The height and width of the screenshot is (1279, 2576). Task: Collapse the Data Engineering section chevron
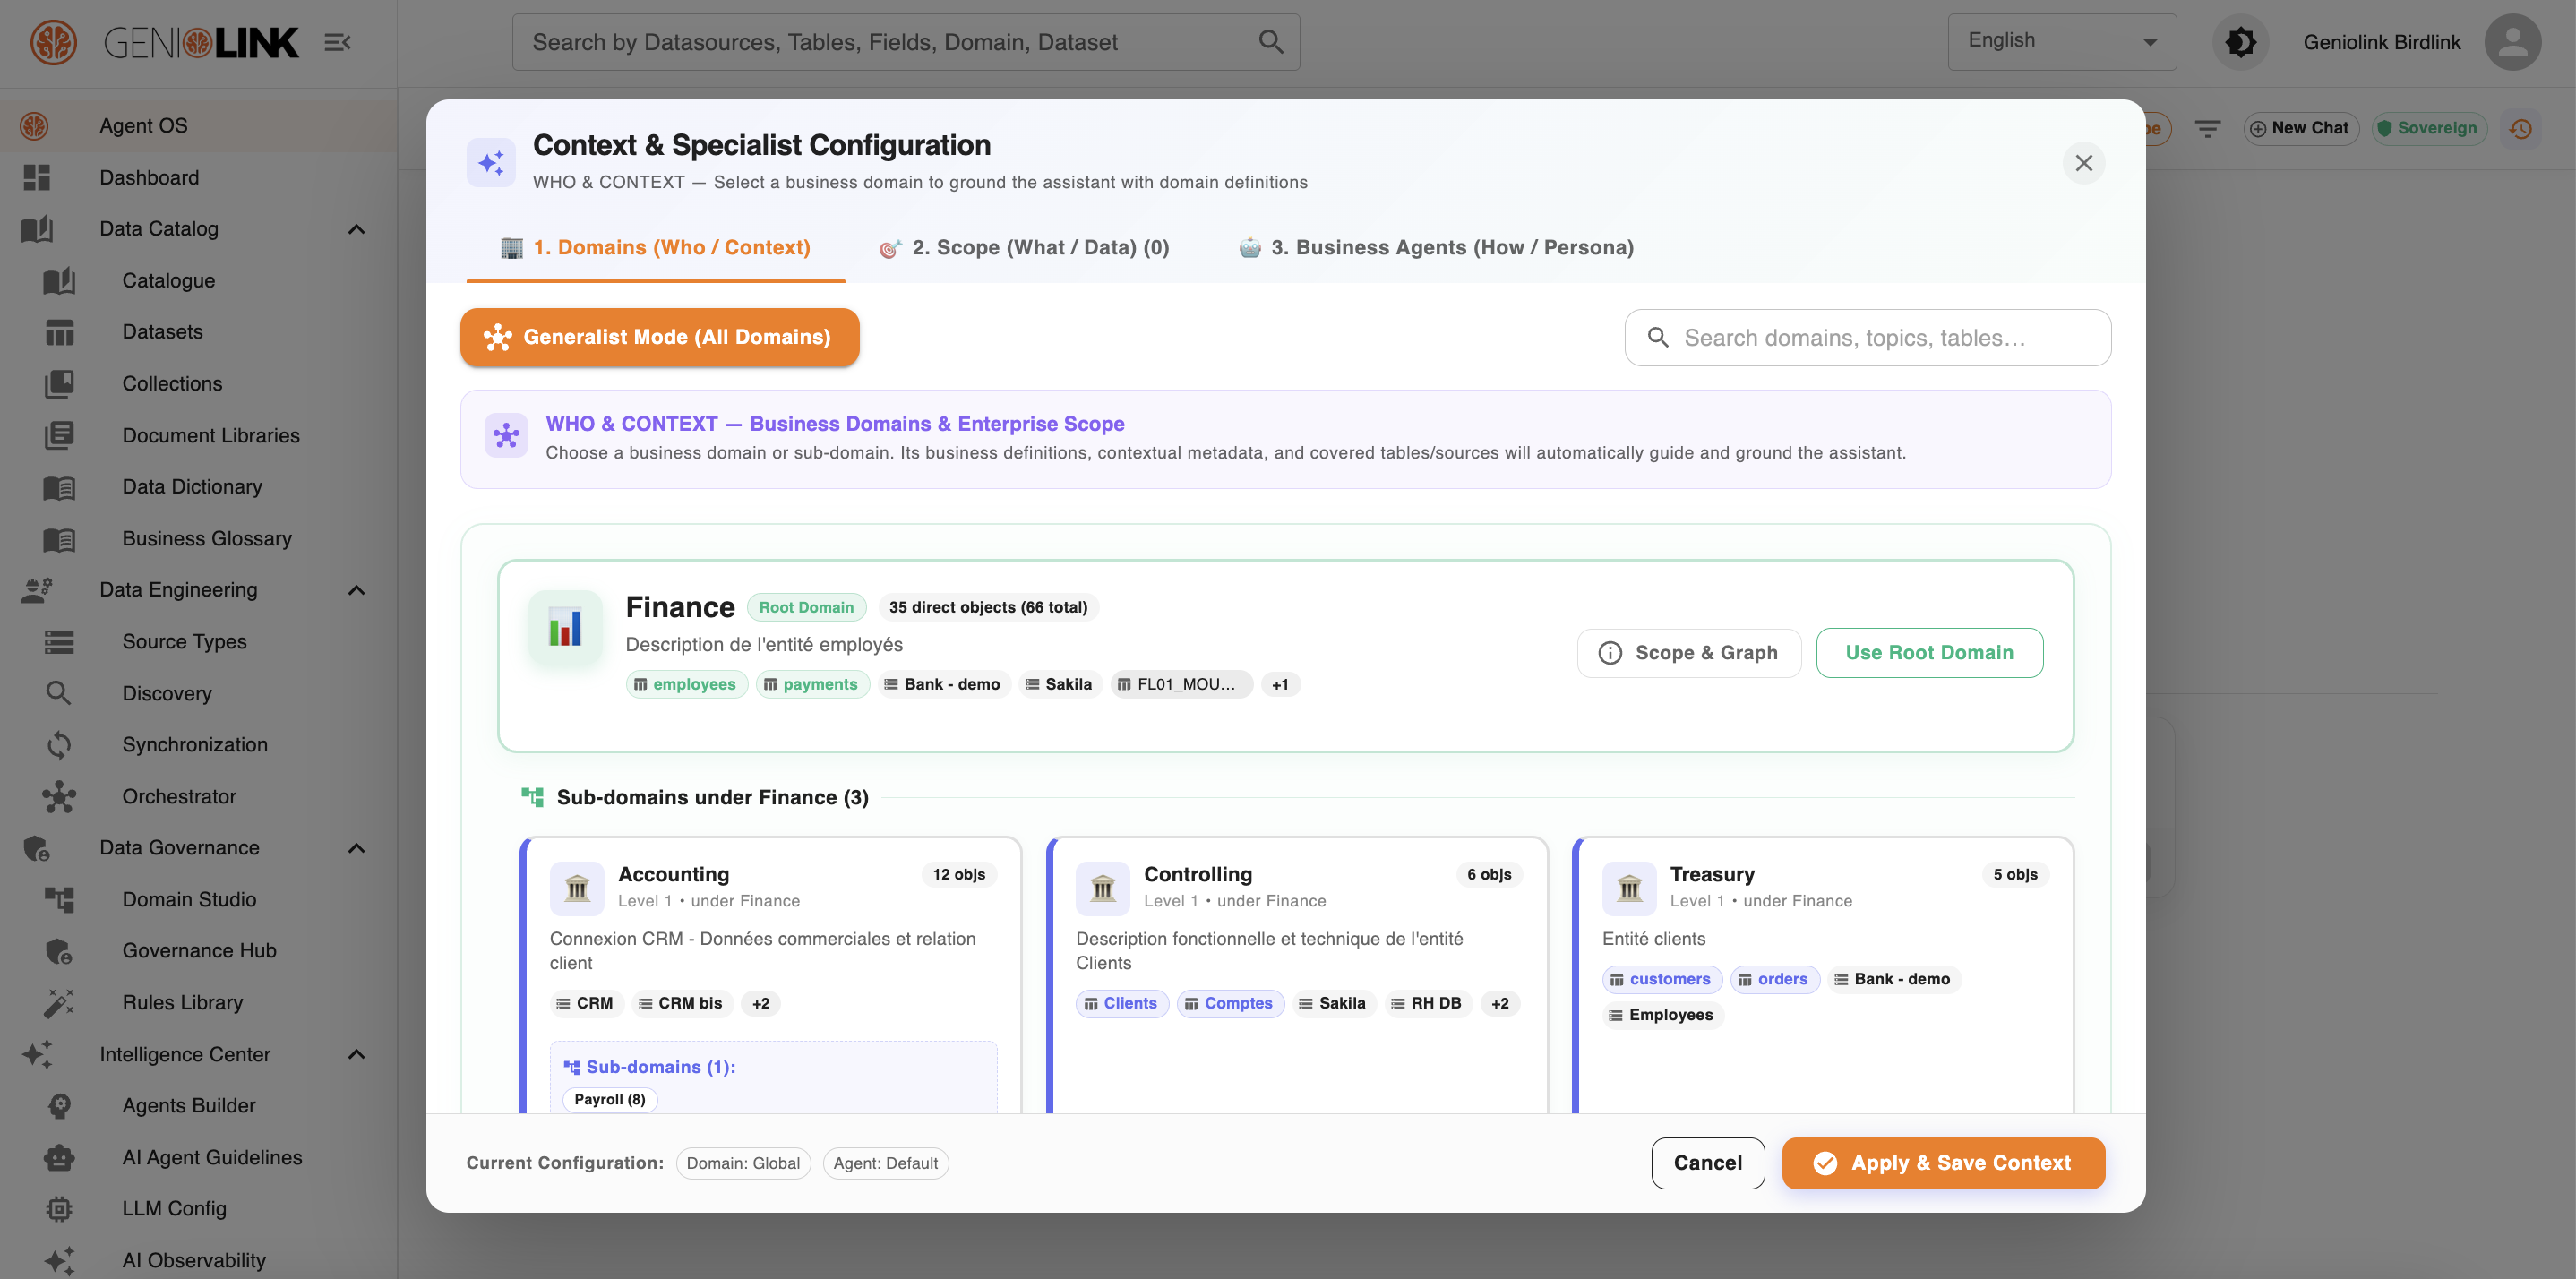point(356,590)
